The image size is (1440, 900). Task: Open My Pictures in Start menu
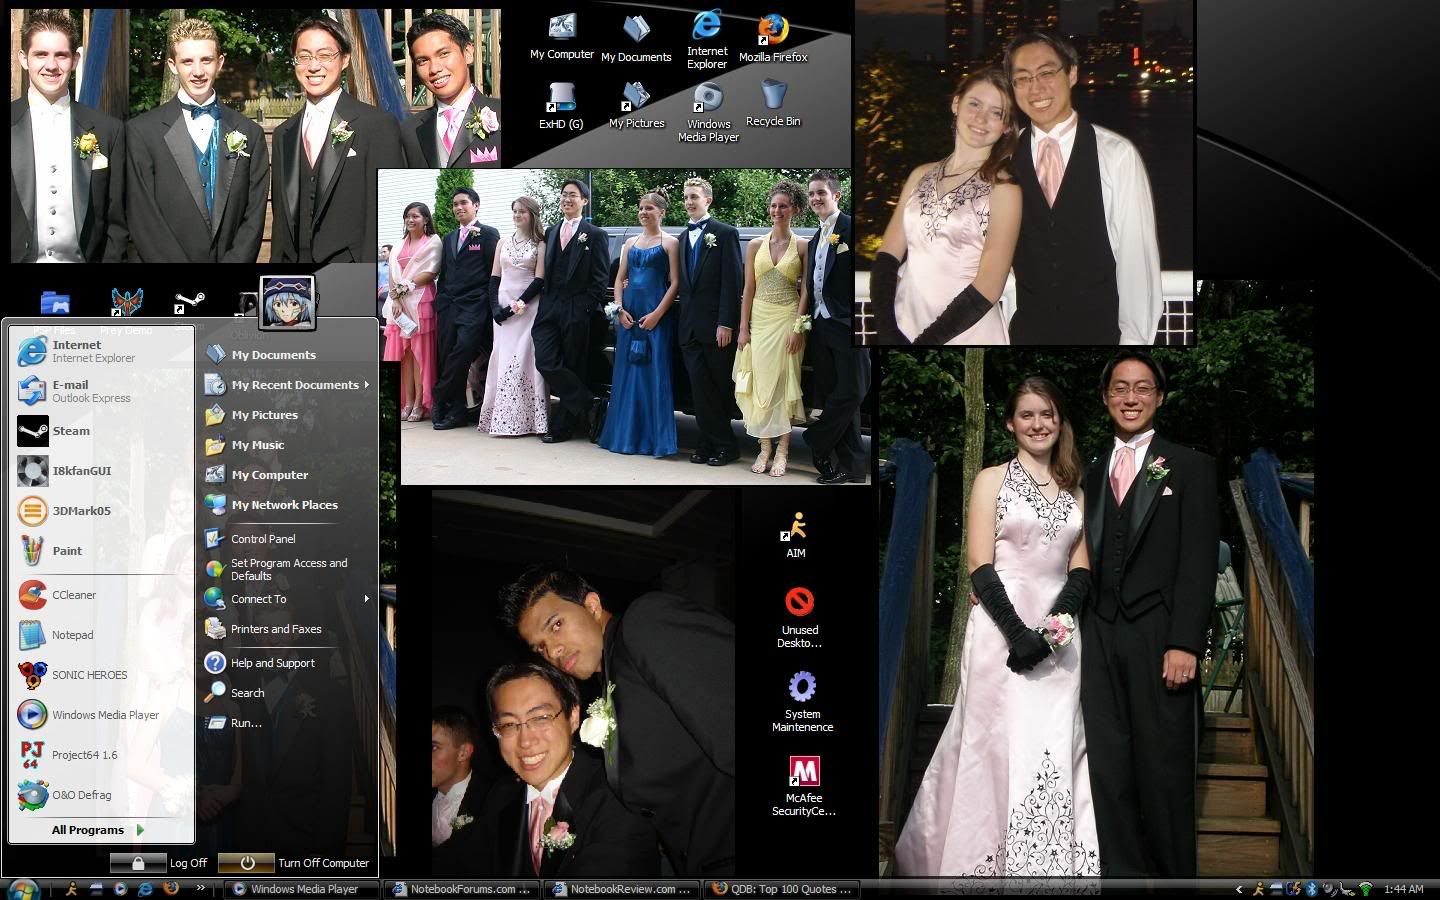point(287,415)
